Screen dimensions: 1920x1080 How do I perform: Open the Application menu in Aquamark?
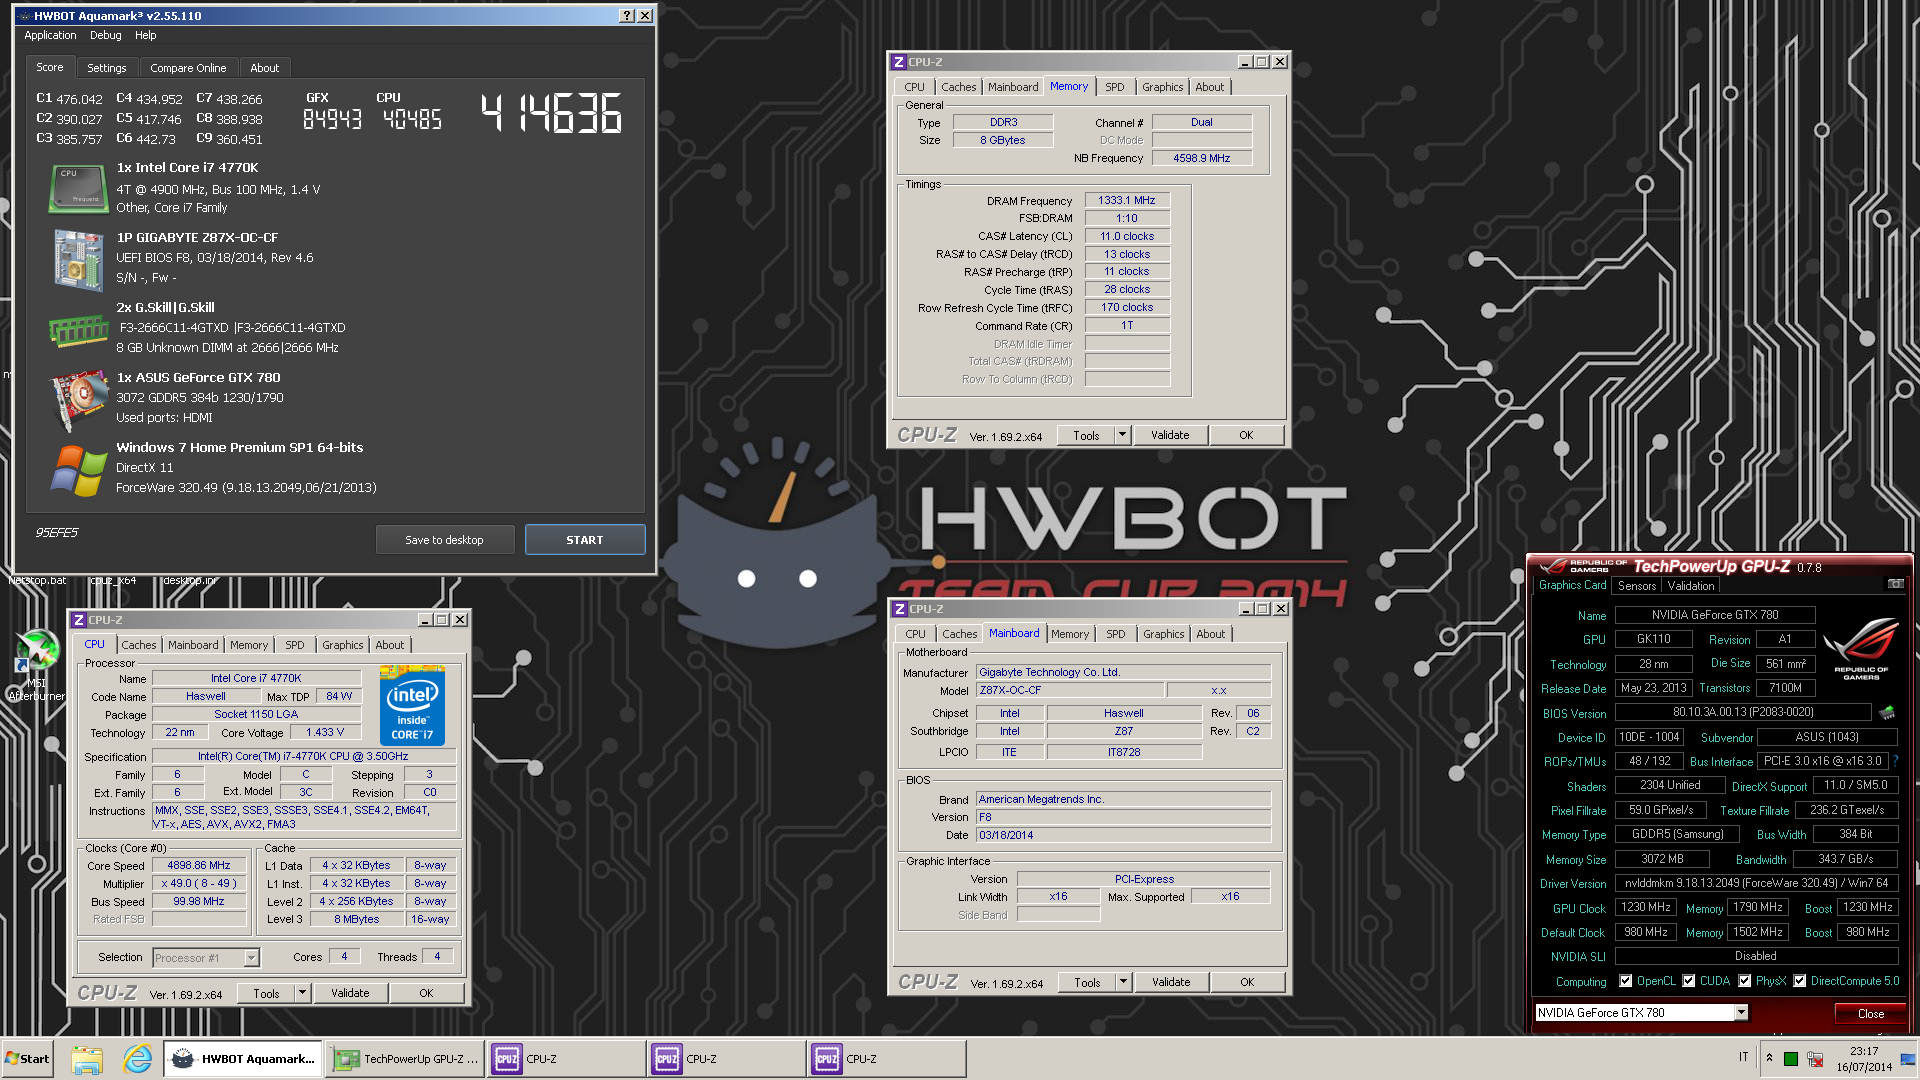(50, 35)
